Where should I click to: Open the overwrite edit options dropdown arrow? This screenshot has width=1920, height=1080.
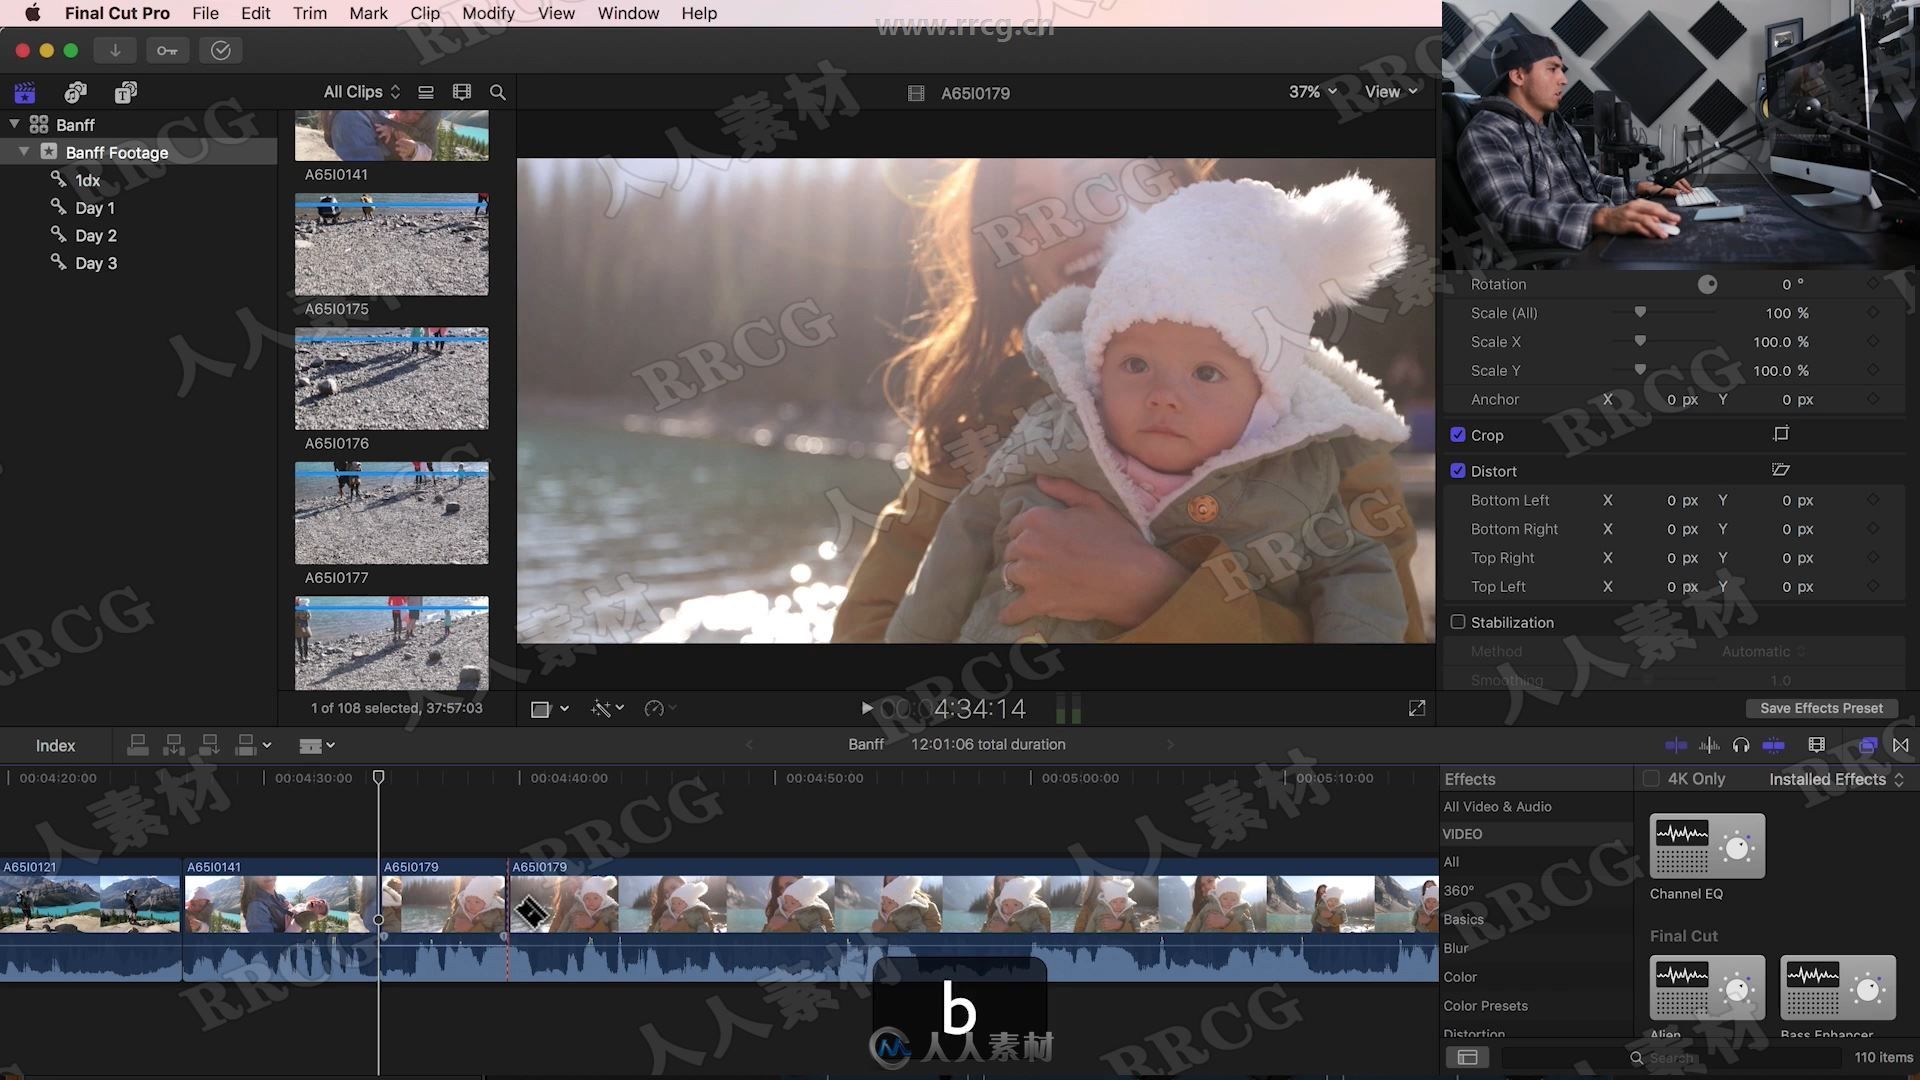click(267, 745)
